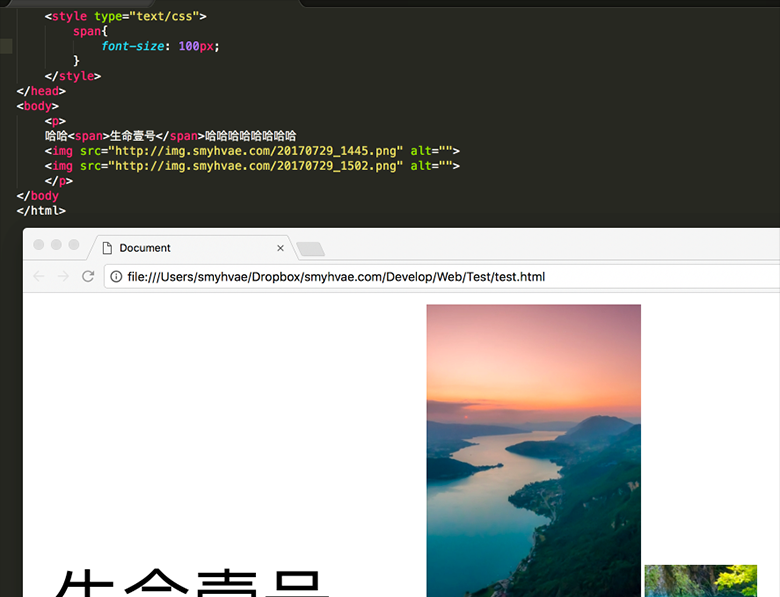Click the browser window zoom dot
Screen dimensions: 780x597
pyautogui.click(x=74, y=244)
